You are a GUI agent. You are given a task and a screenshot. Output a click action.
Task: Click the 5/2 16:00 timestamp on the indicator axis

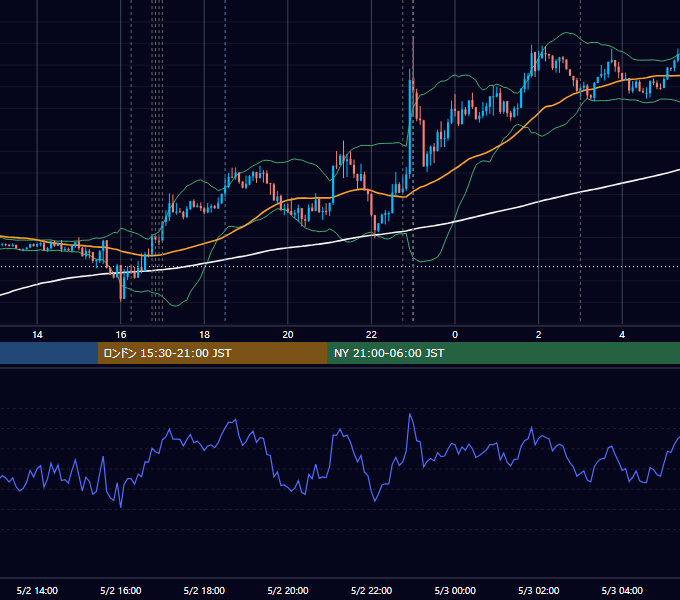pos(121,590)
